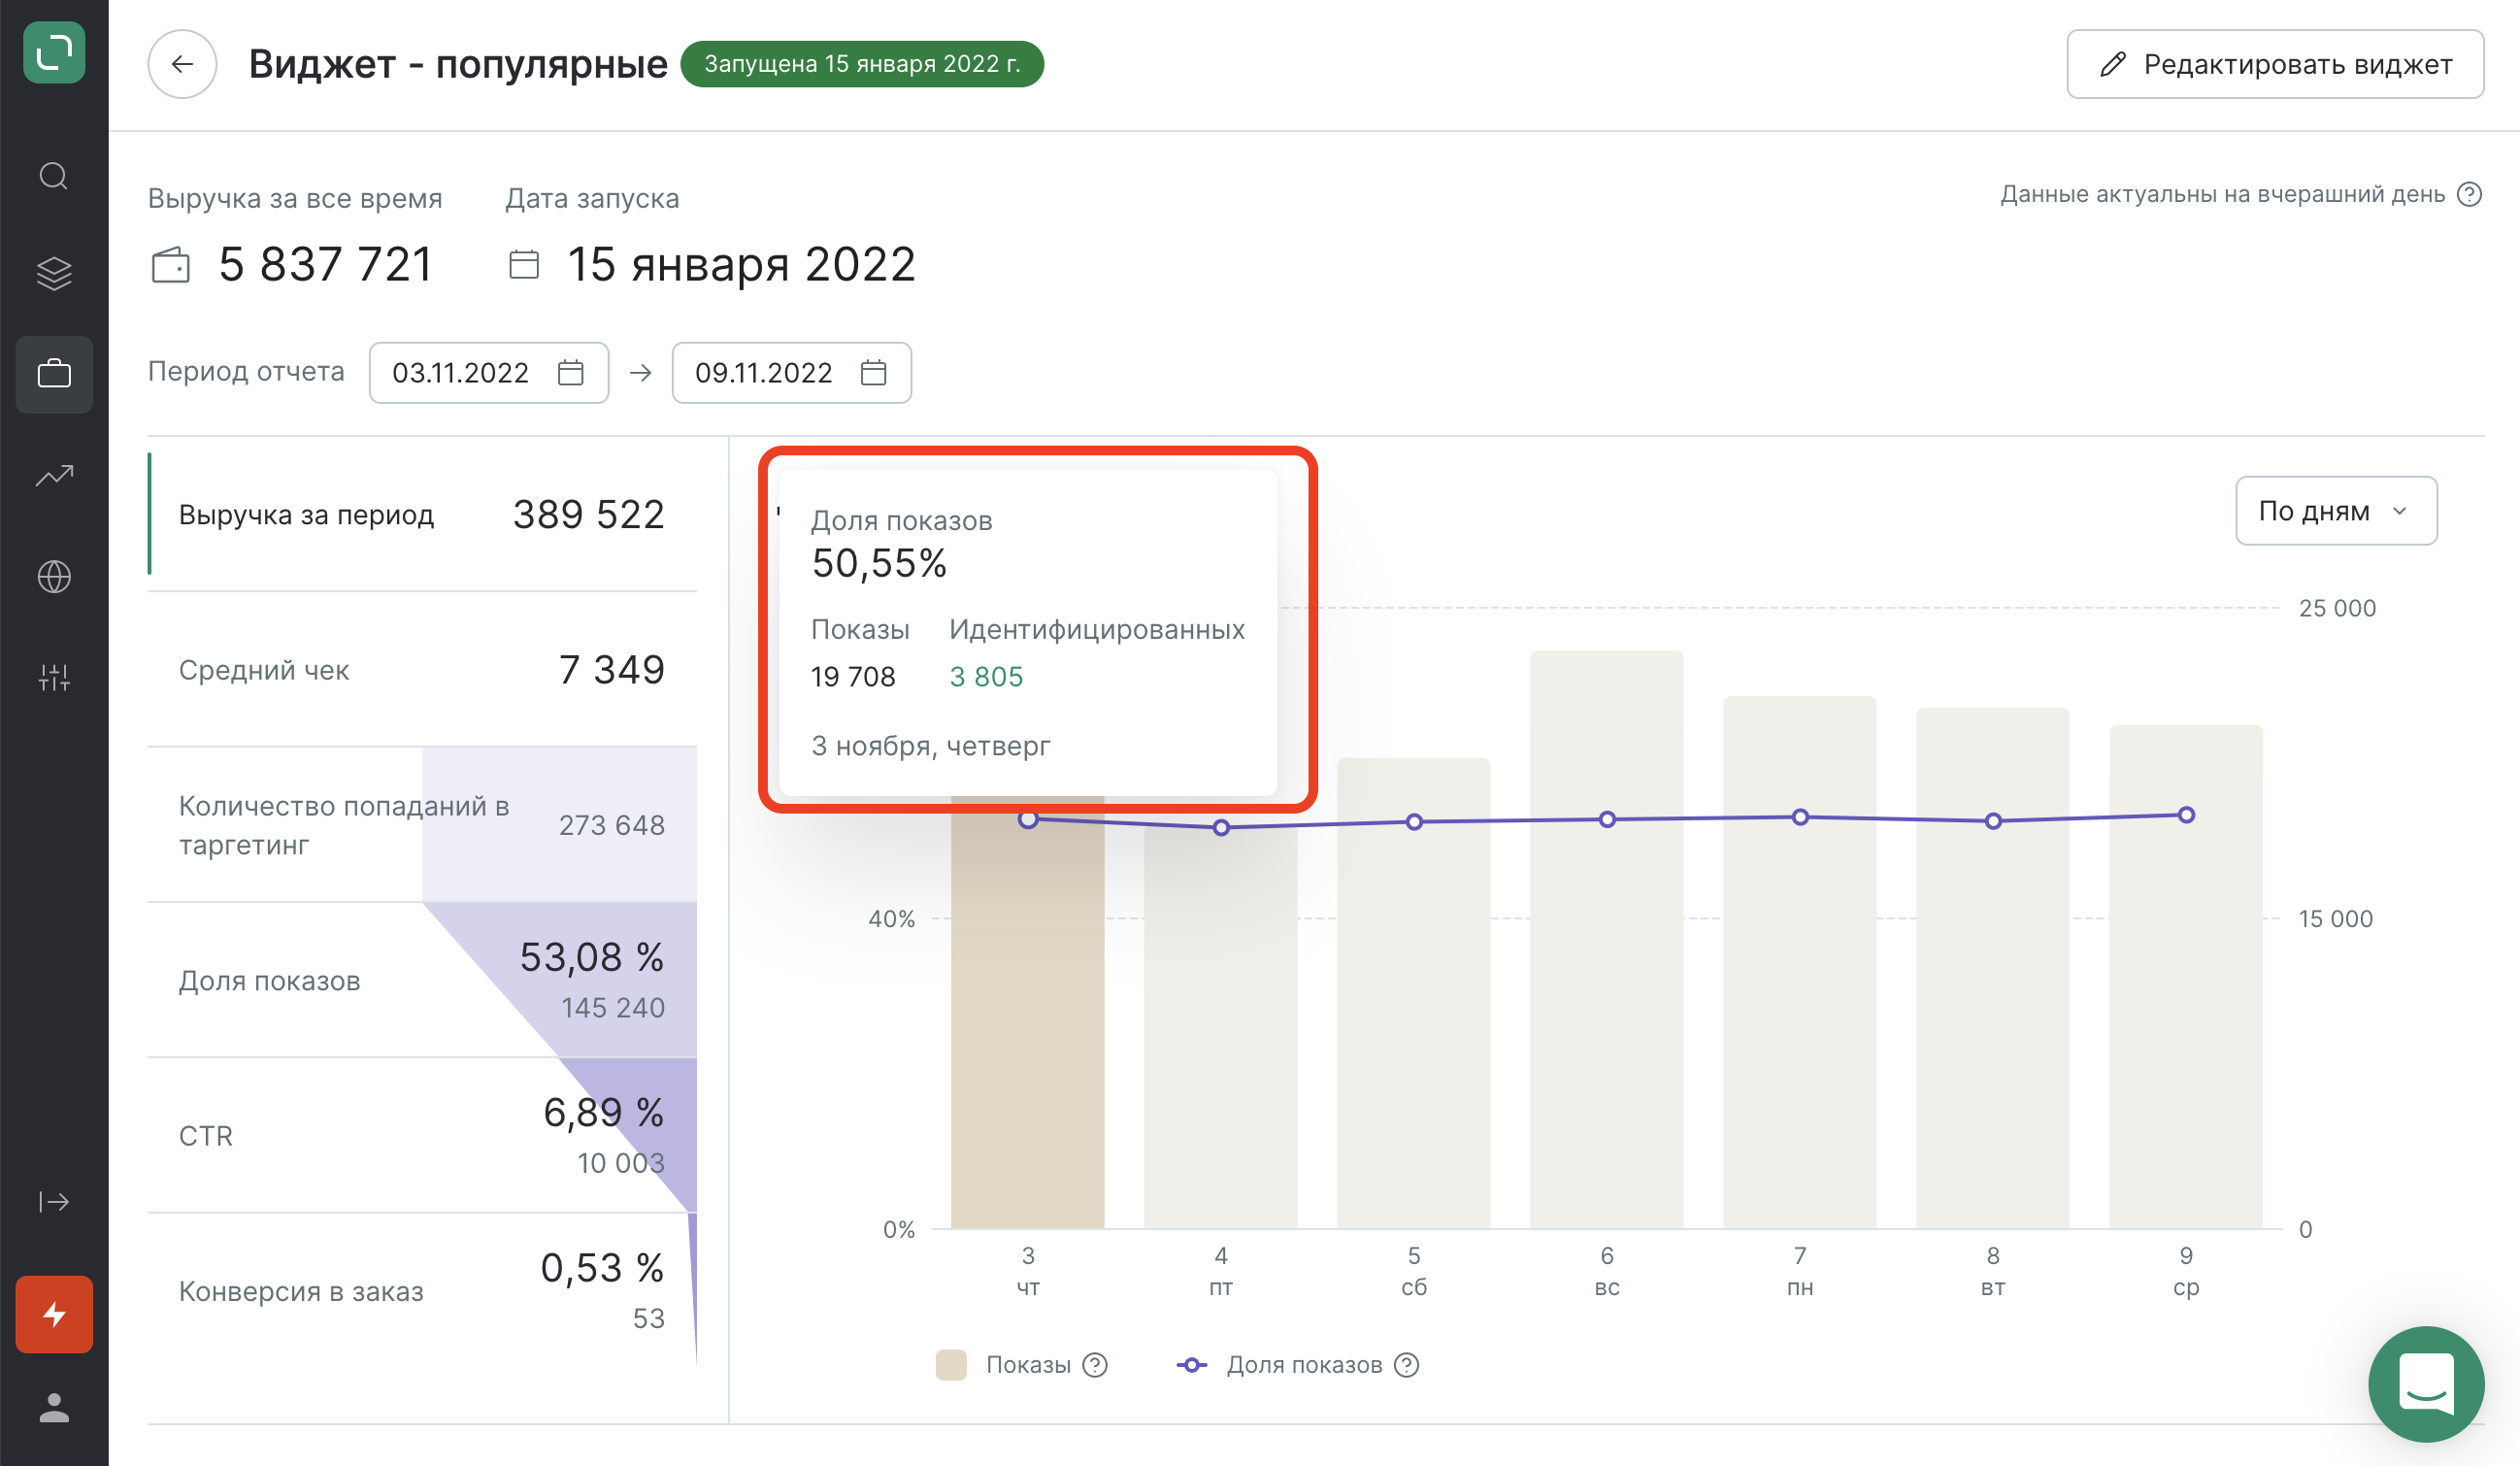
Task: Toggle Показы series in chart legend
Action: point(1028,1365)
